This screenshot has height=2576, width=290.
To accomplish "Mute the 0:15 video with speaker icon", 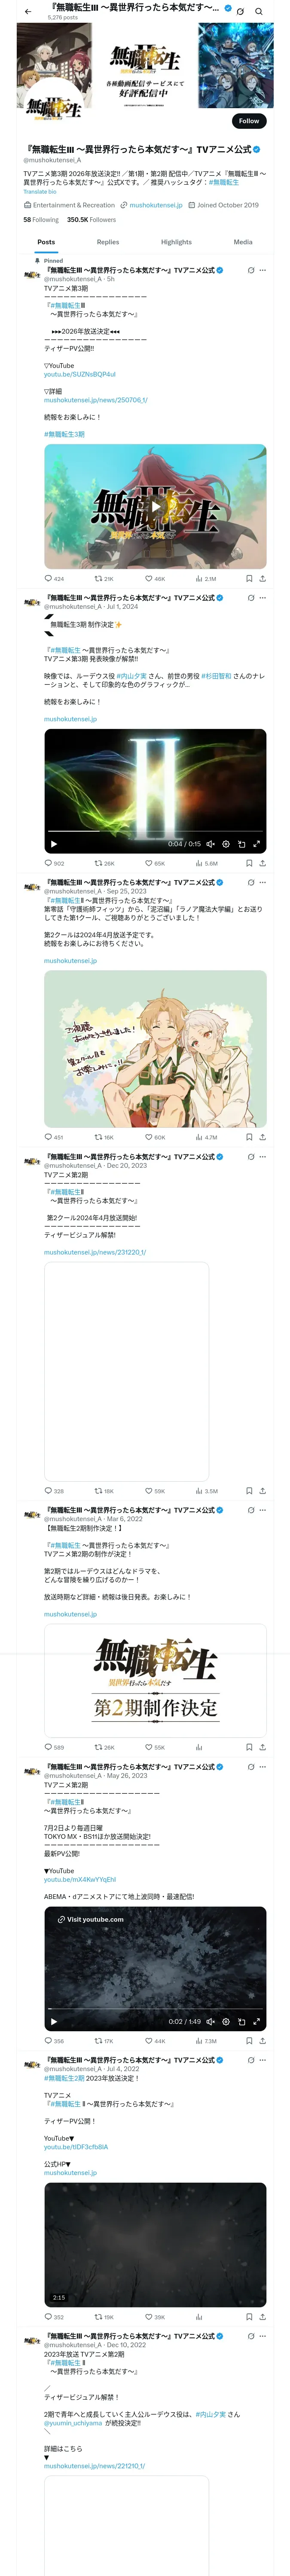I will pyautogui.click(x=210, y=844).
